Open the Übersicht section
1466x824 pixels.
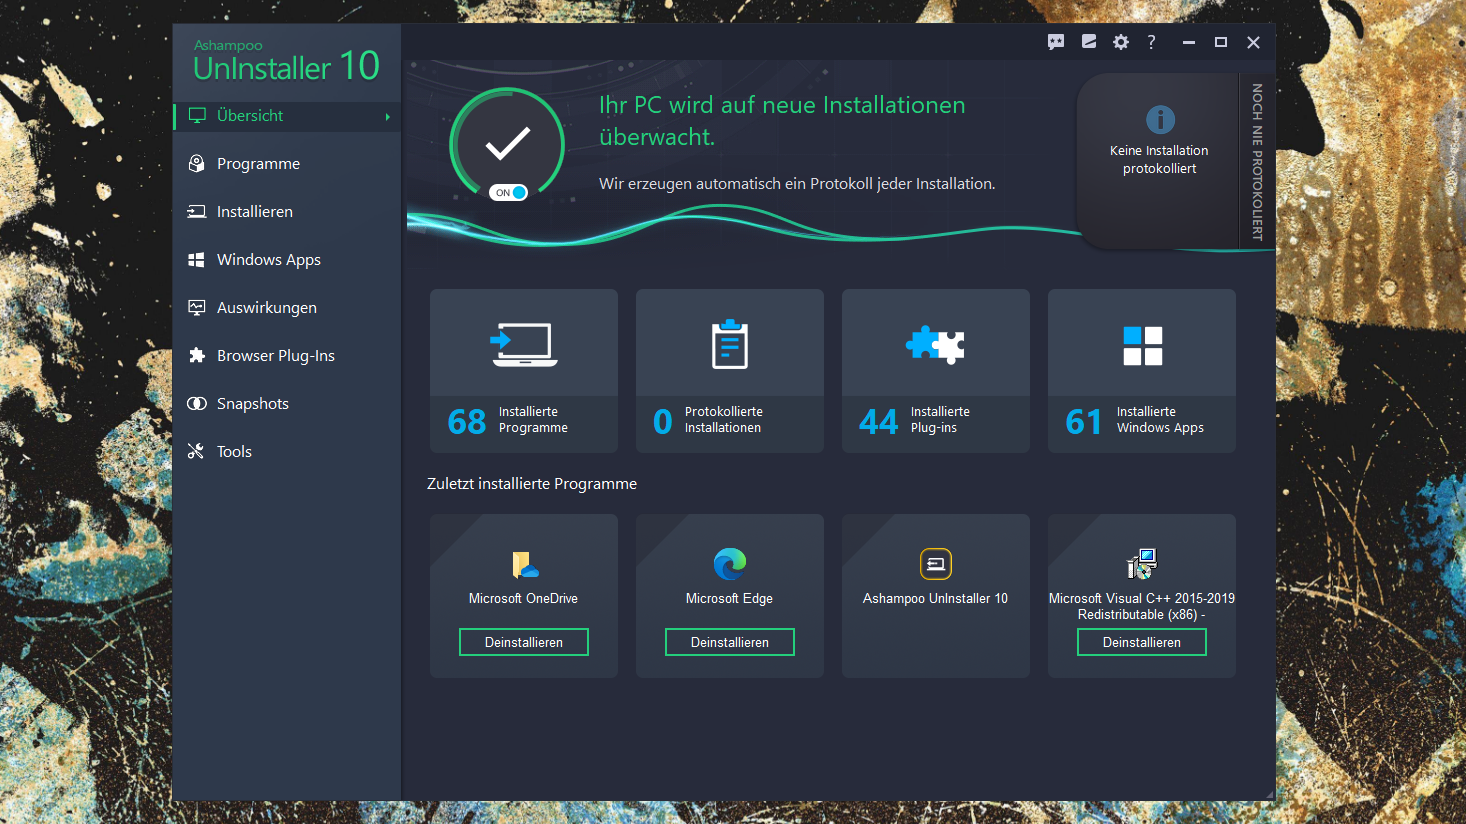(288, 116)
